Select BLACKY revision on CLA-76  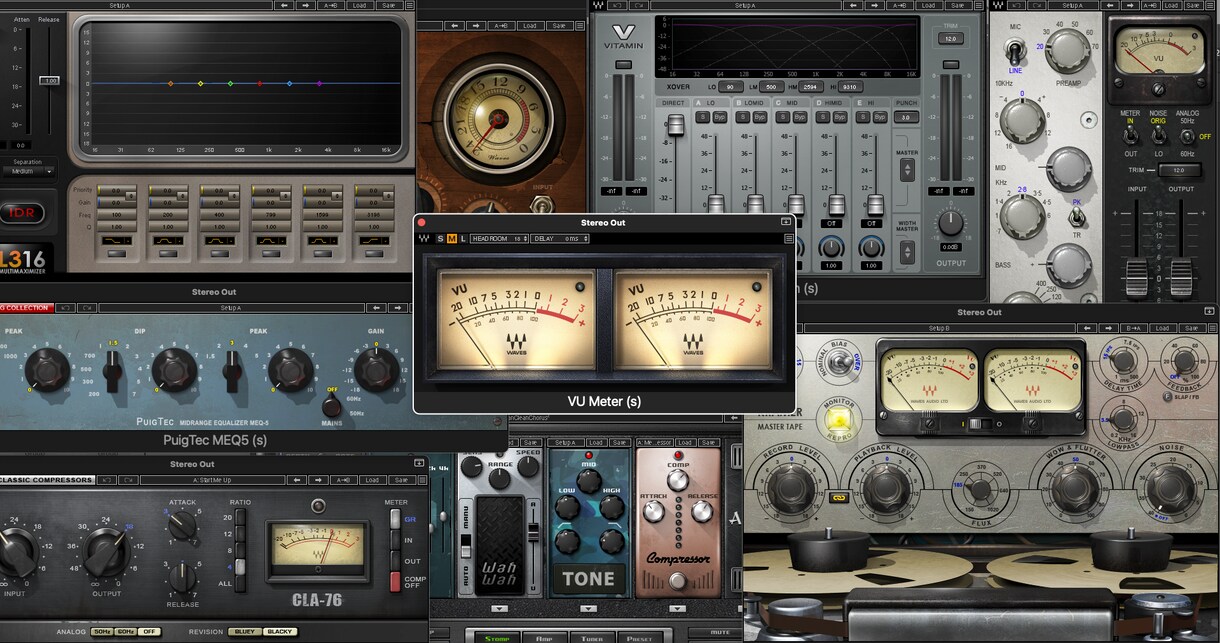(x=279, y=632)
